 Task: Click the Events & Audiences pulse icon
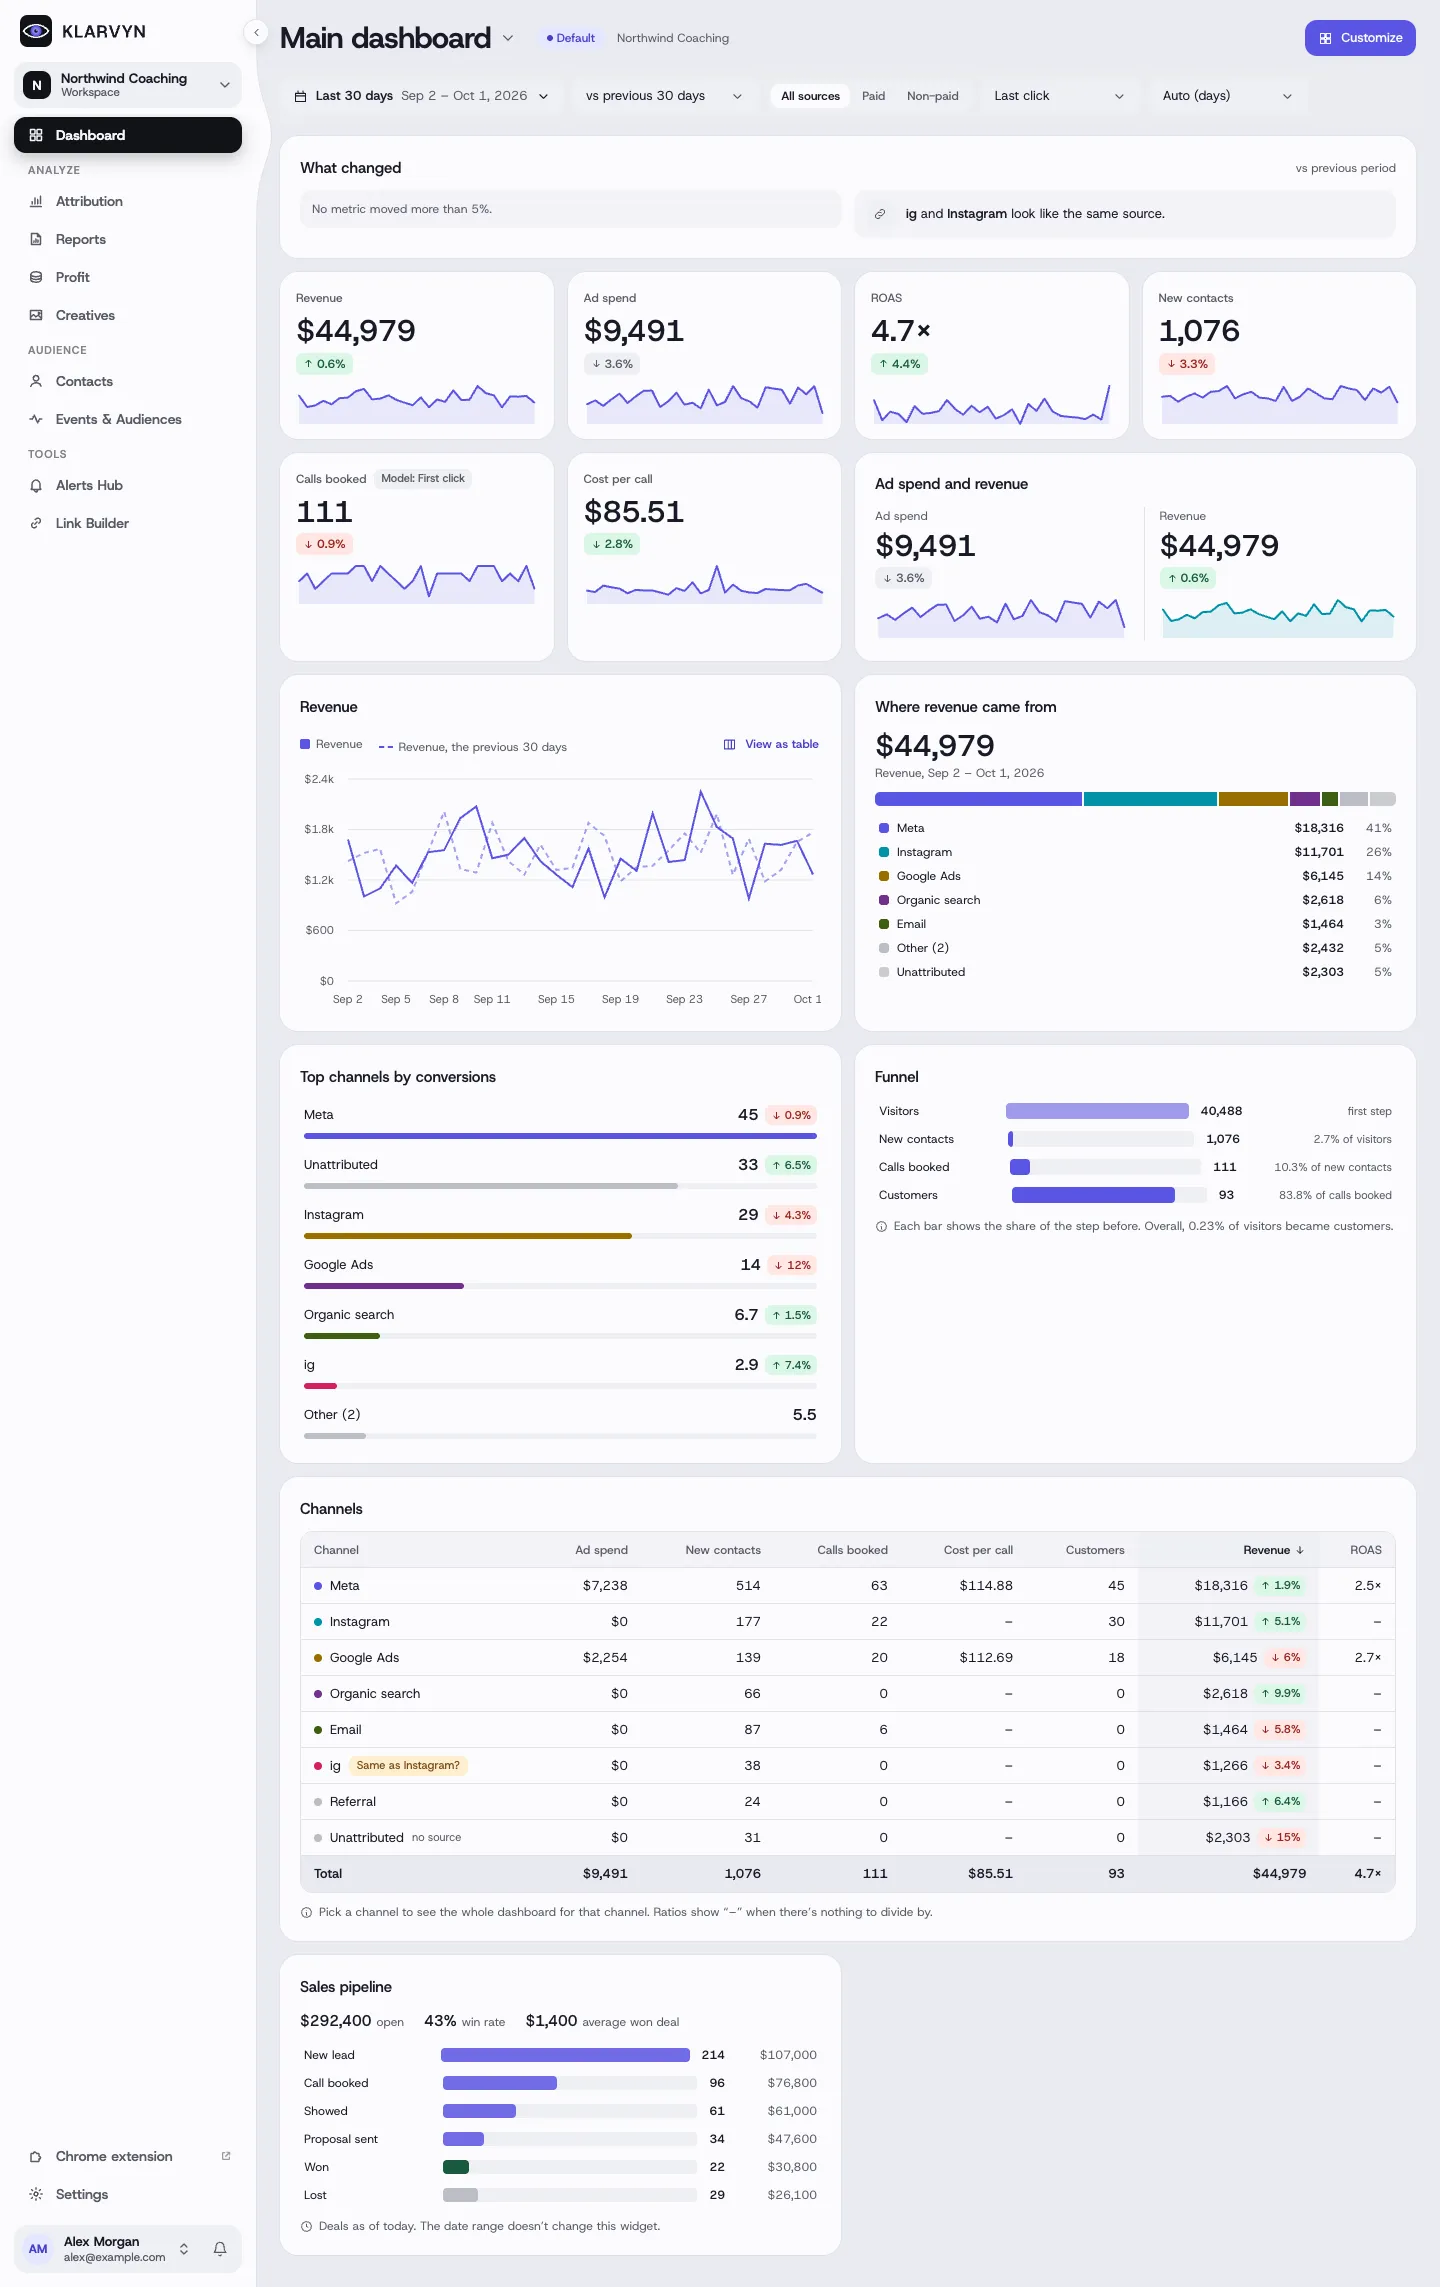point(36,419)
